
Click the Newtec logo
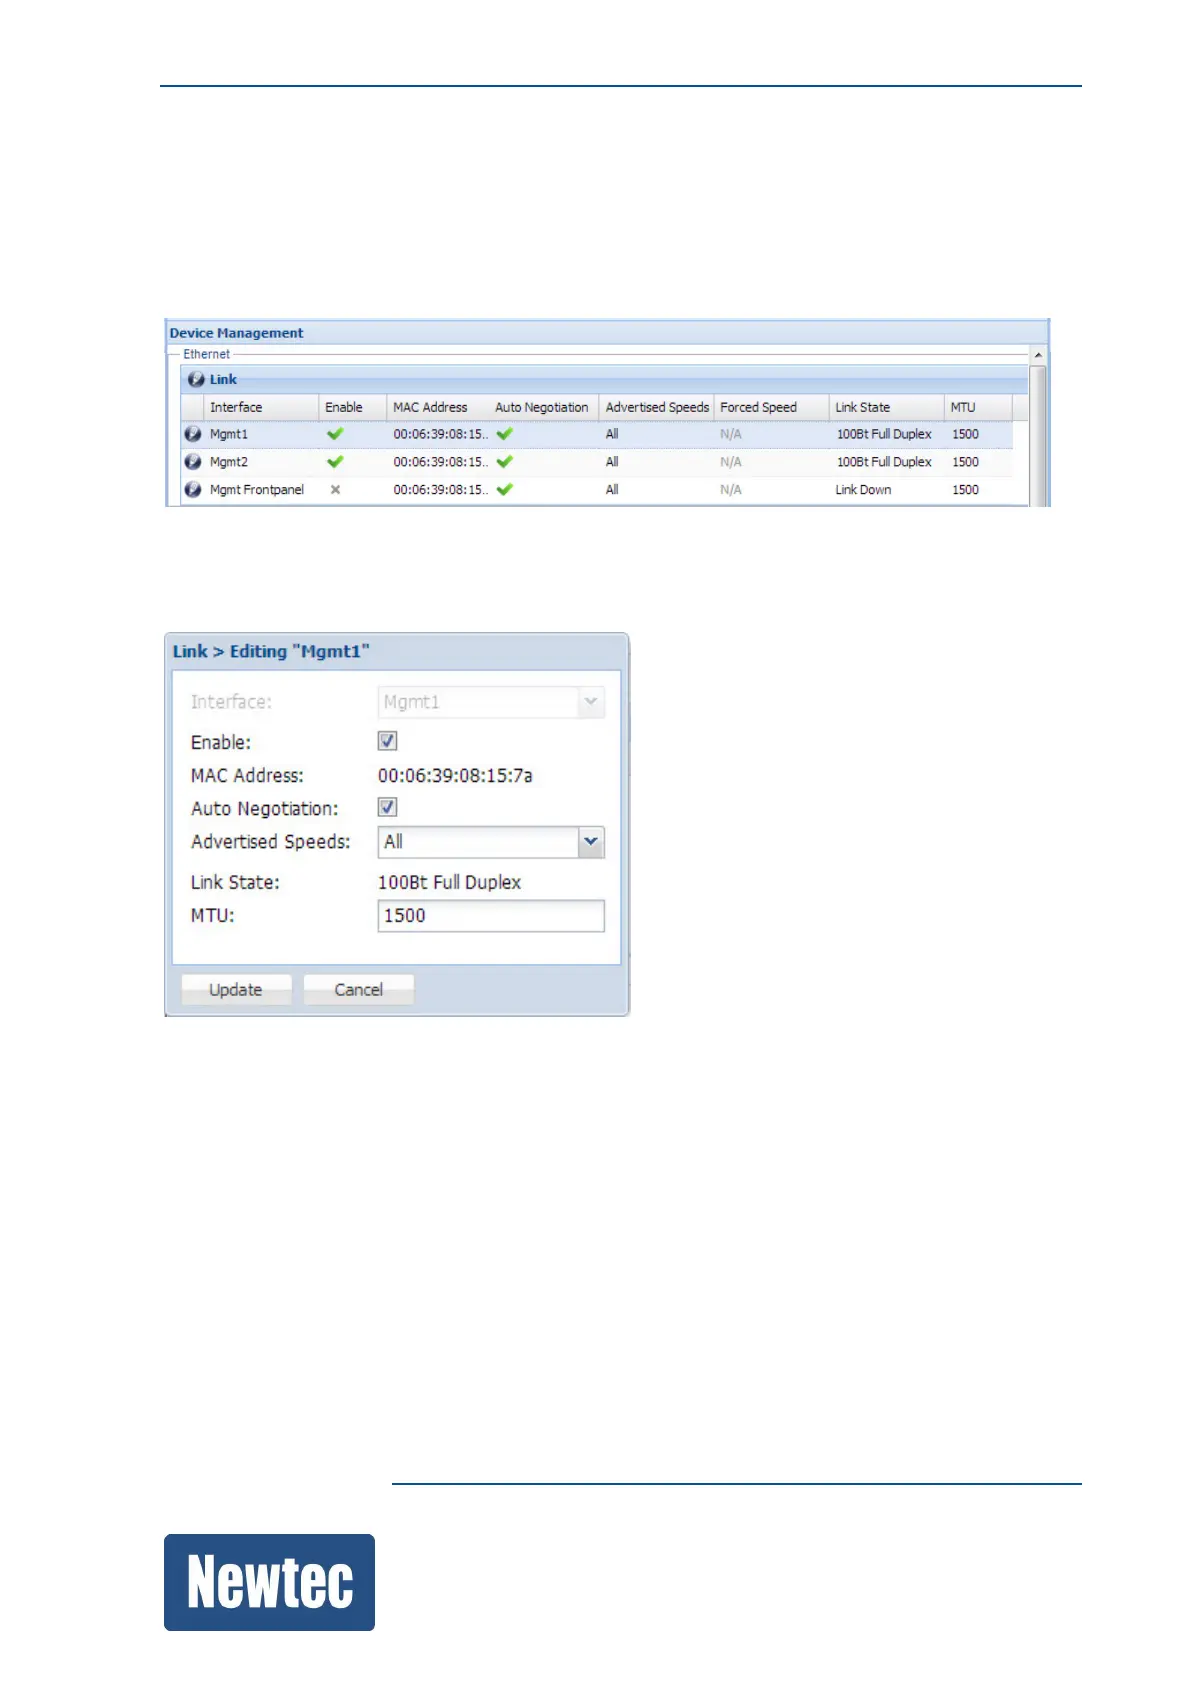click(x=269, y=1582)
